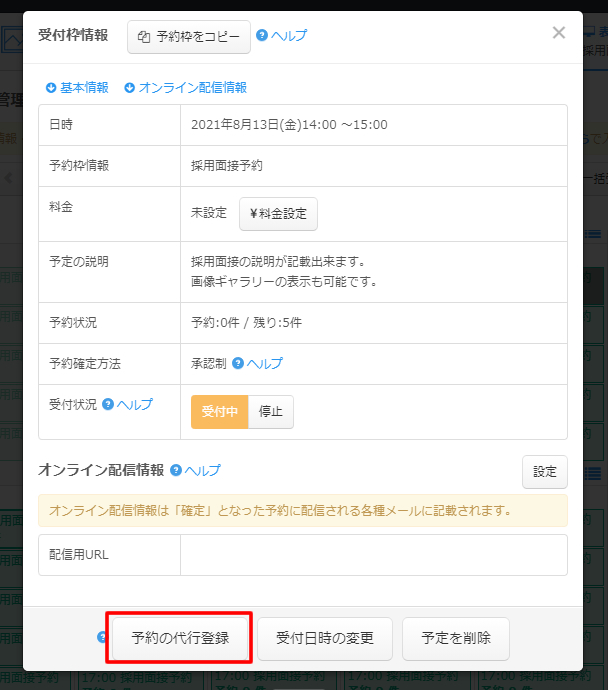The width and height of the screenshot is (608, 690).
Task: Click 予定を削除 to delete the schedule
Action: click(456, 639)
